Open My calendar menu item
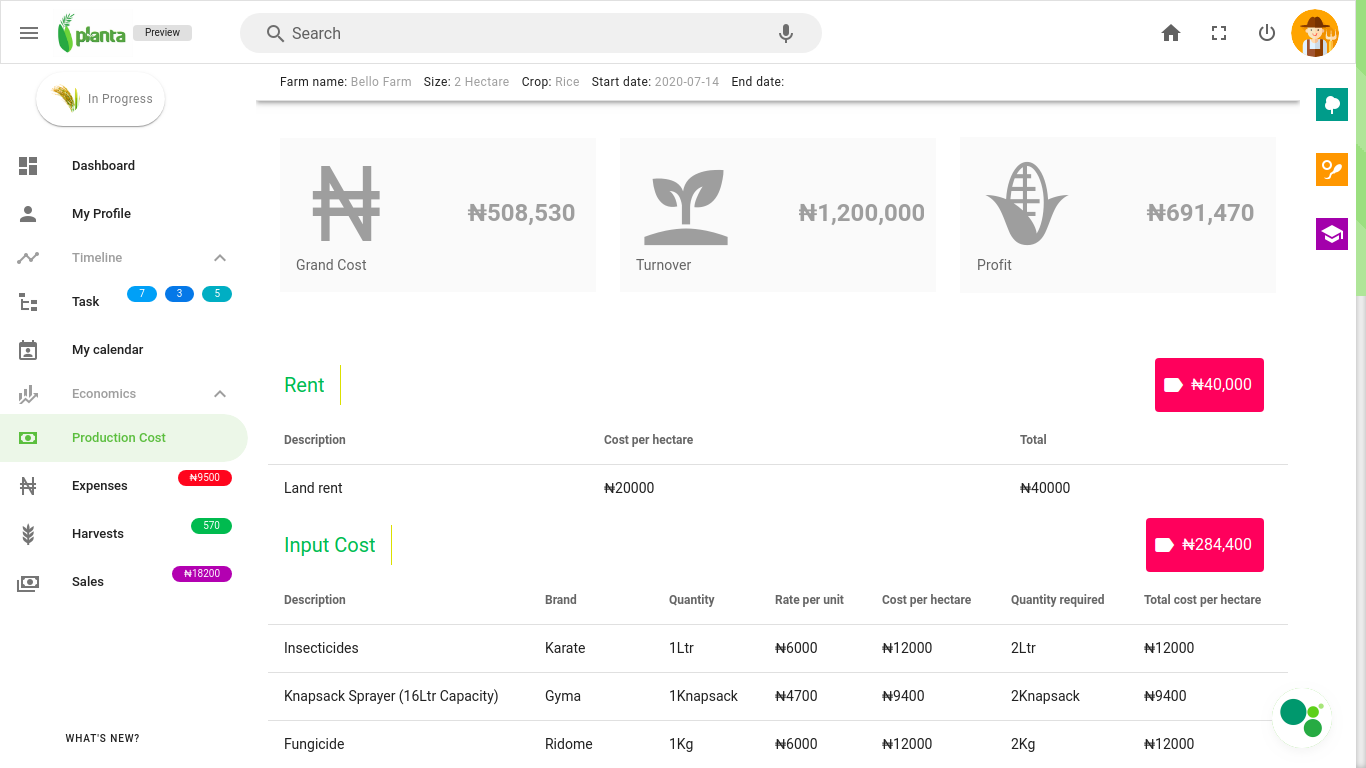 coord(124,350)
